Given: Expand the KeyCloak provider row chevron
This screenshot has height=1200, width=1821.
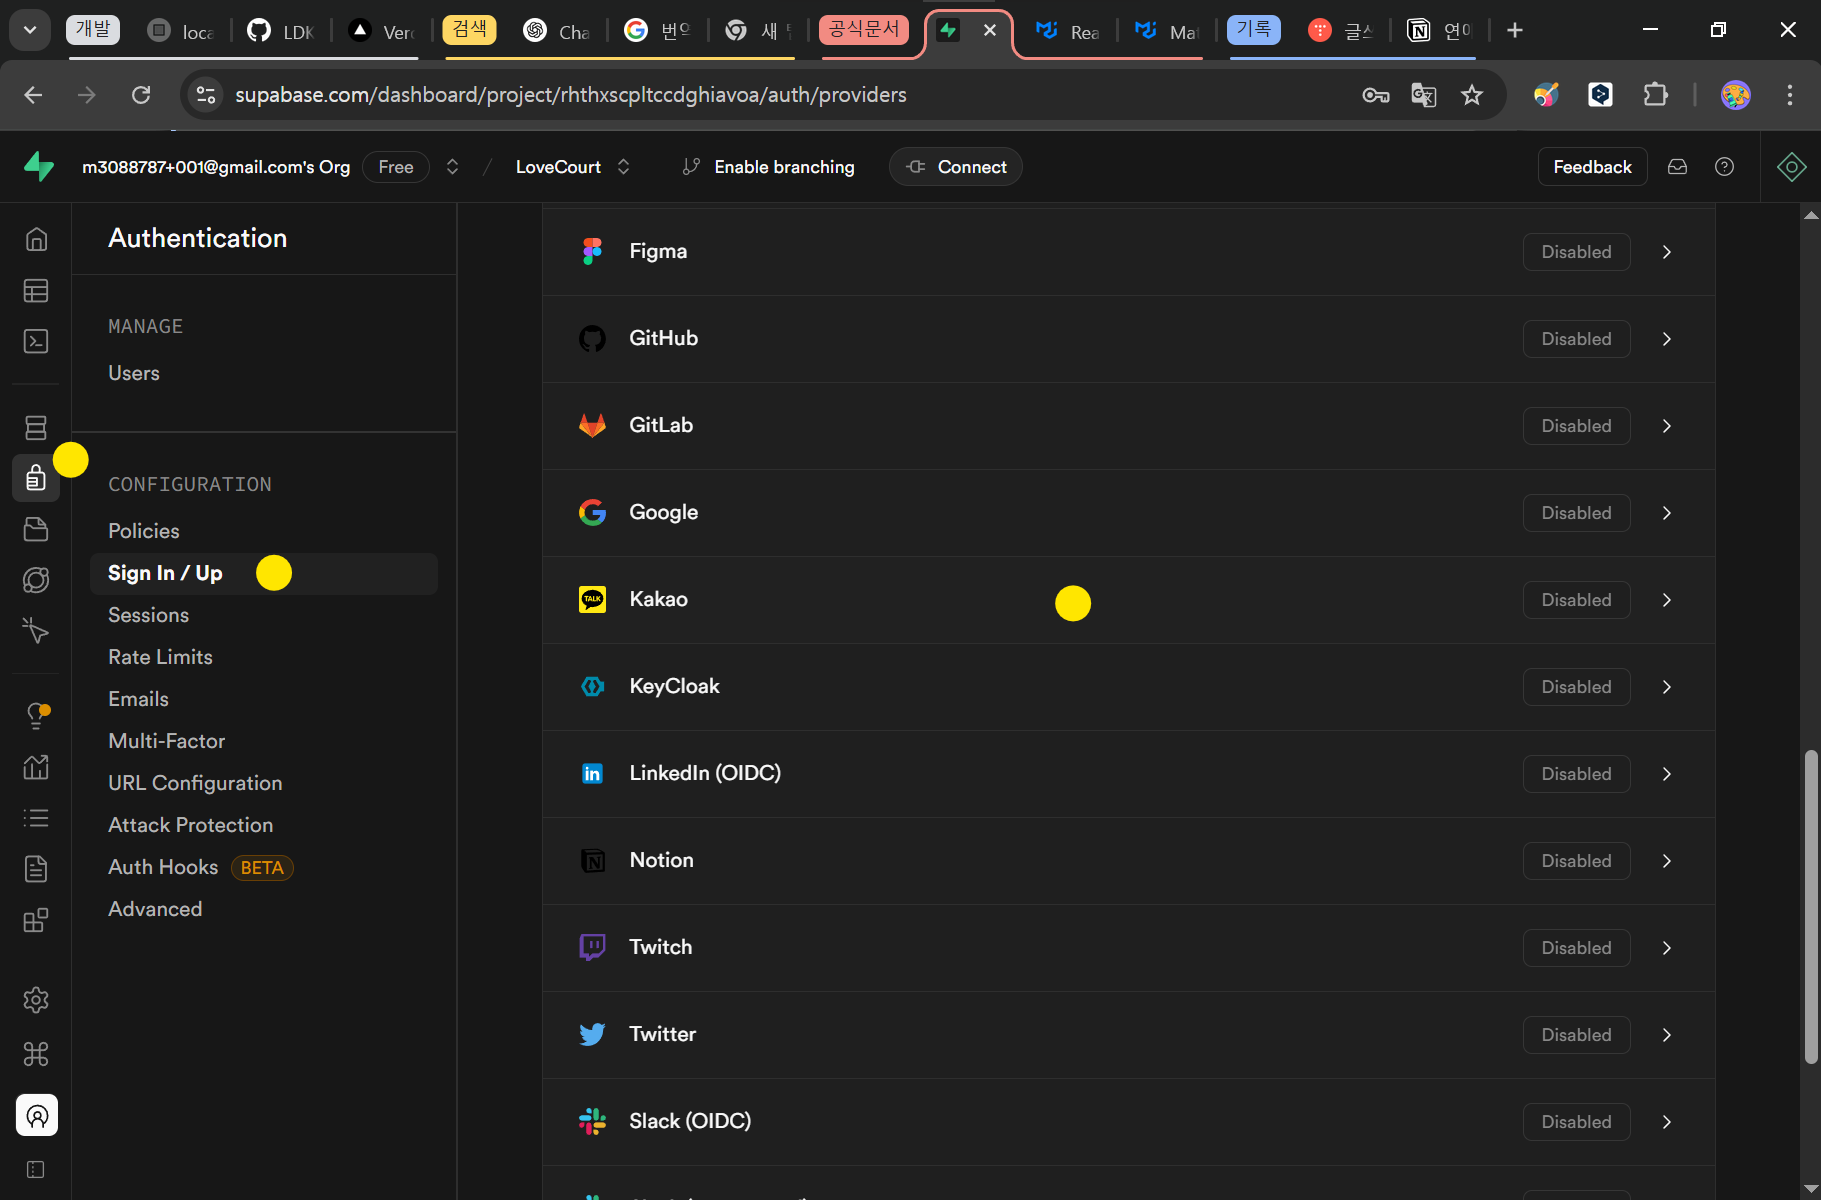Looking at the screenshot, I should tap(1667, 687).
